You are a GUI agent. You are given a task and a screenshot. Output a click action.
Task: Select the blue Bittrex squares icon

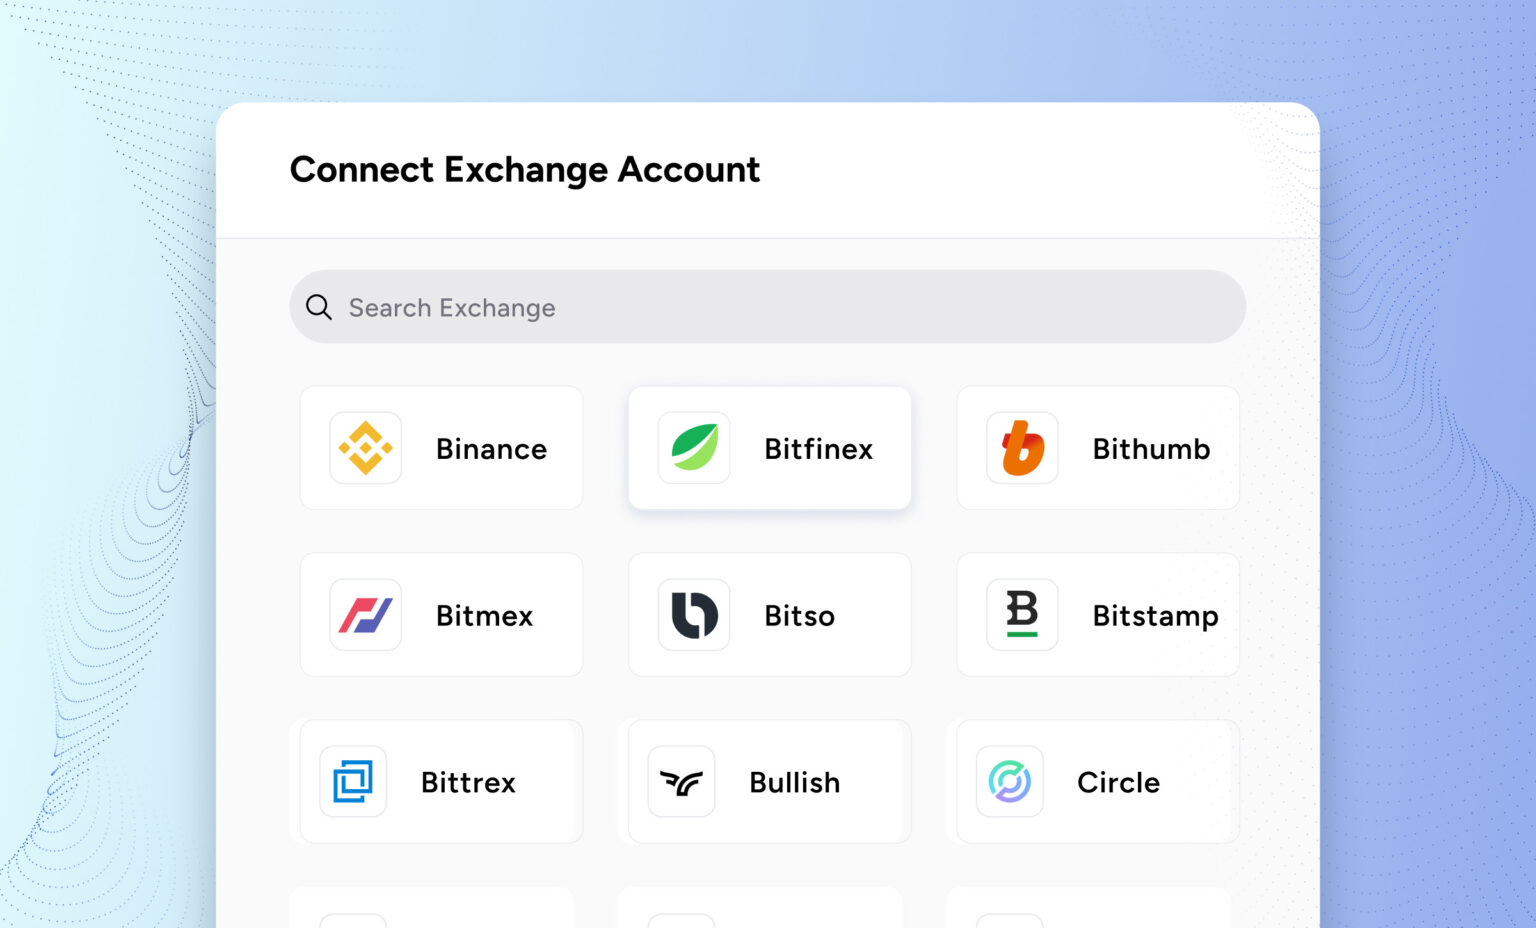[352, 782]
